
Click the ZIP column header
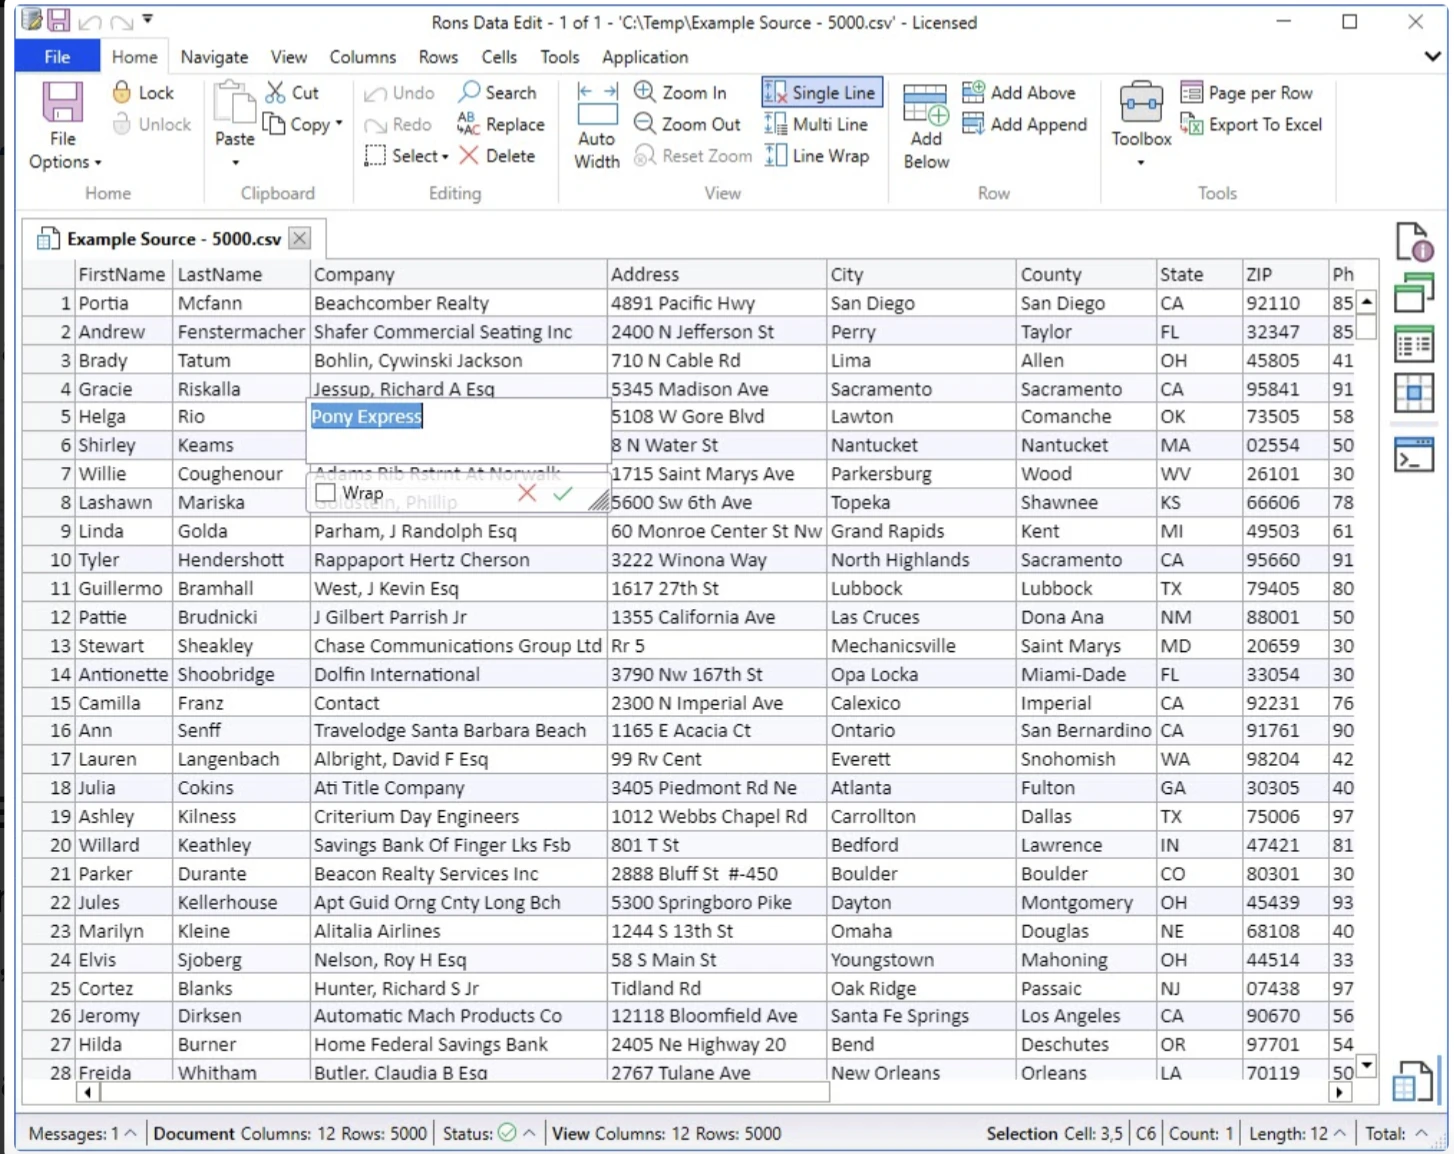point(1284,274)
